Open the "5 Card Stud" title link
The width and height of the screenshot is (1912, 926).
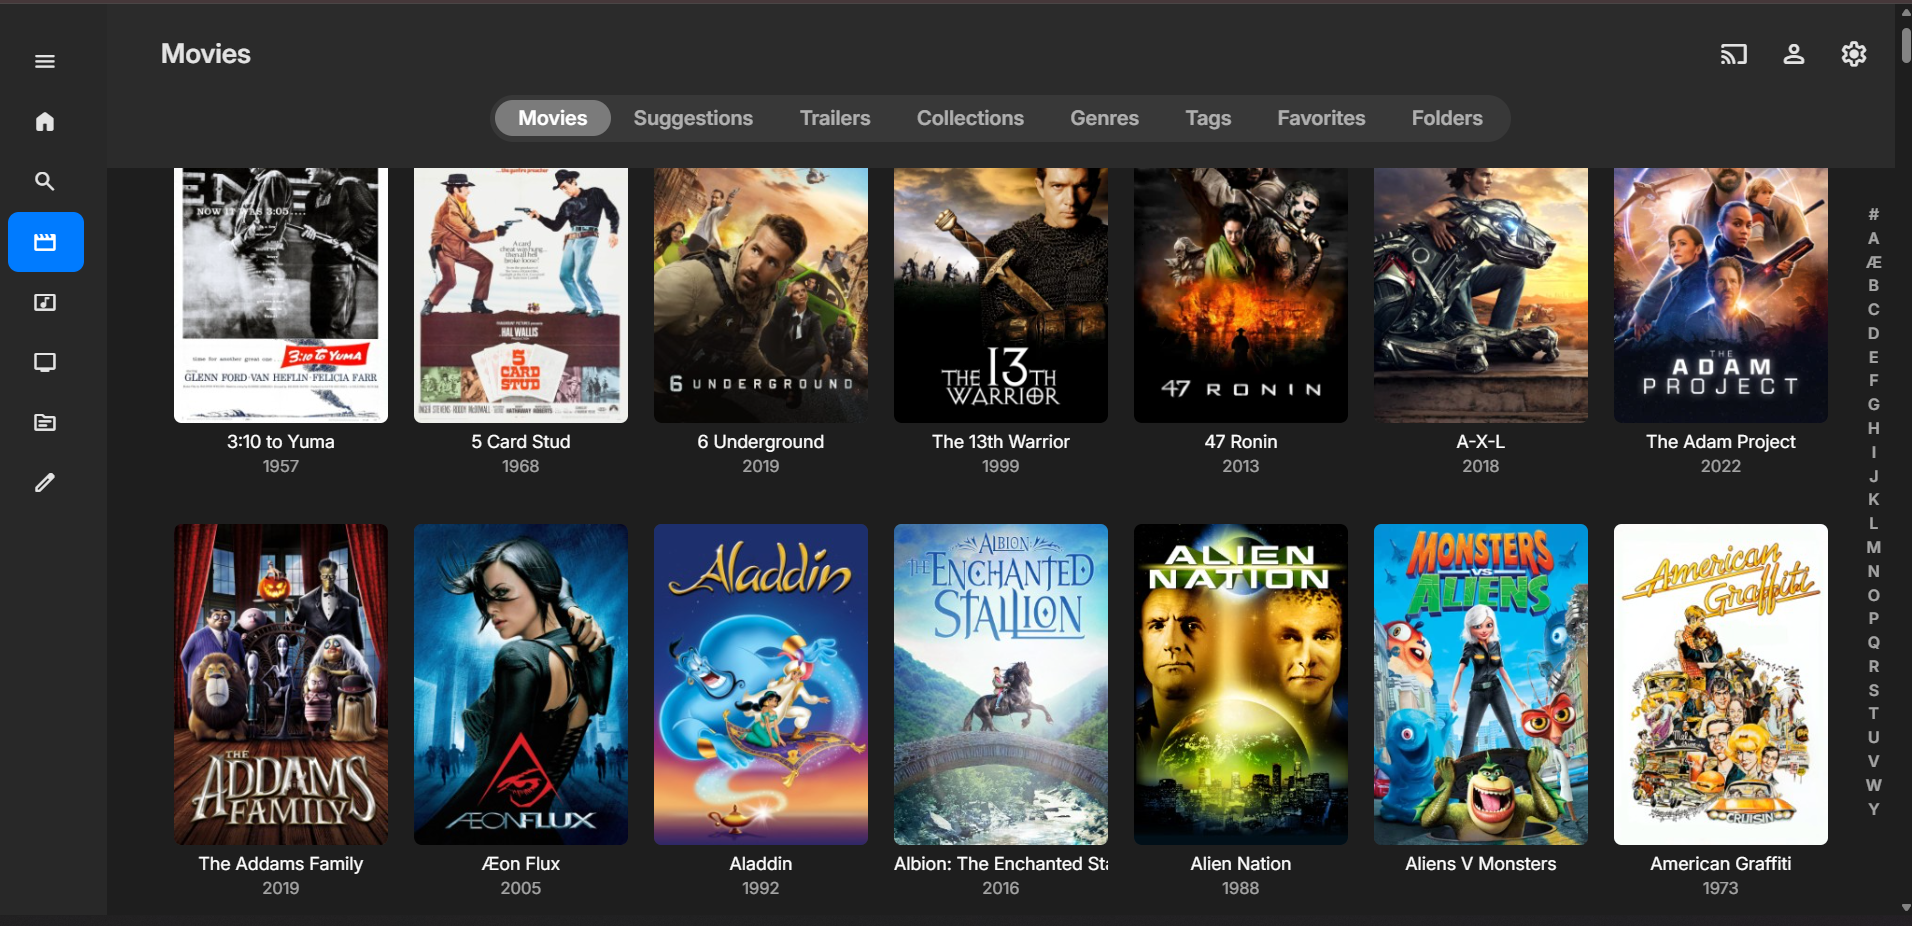pos(521,442)
